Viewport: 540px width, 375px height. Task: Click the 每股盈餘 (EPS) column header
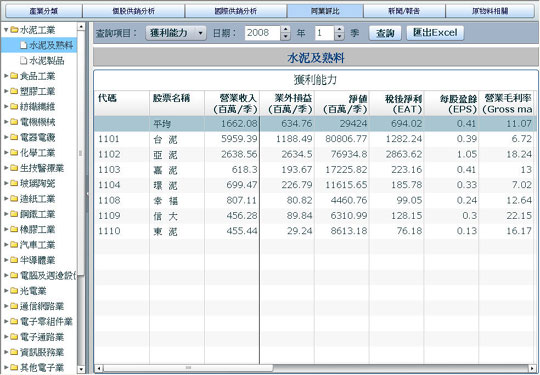click(451, 103)
